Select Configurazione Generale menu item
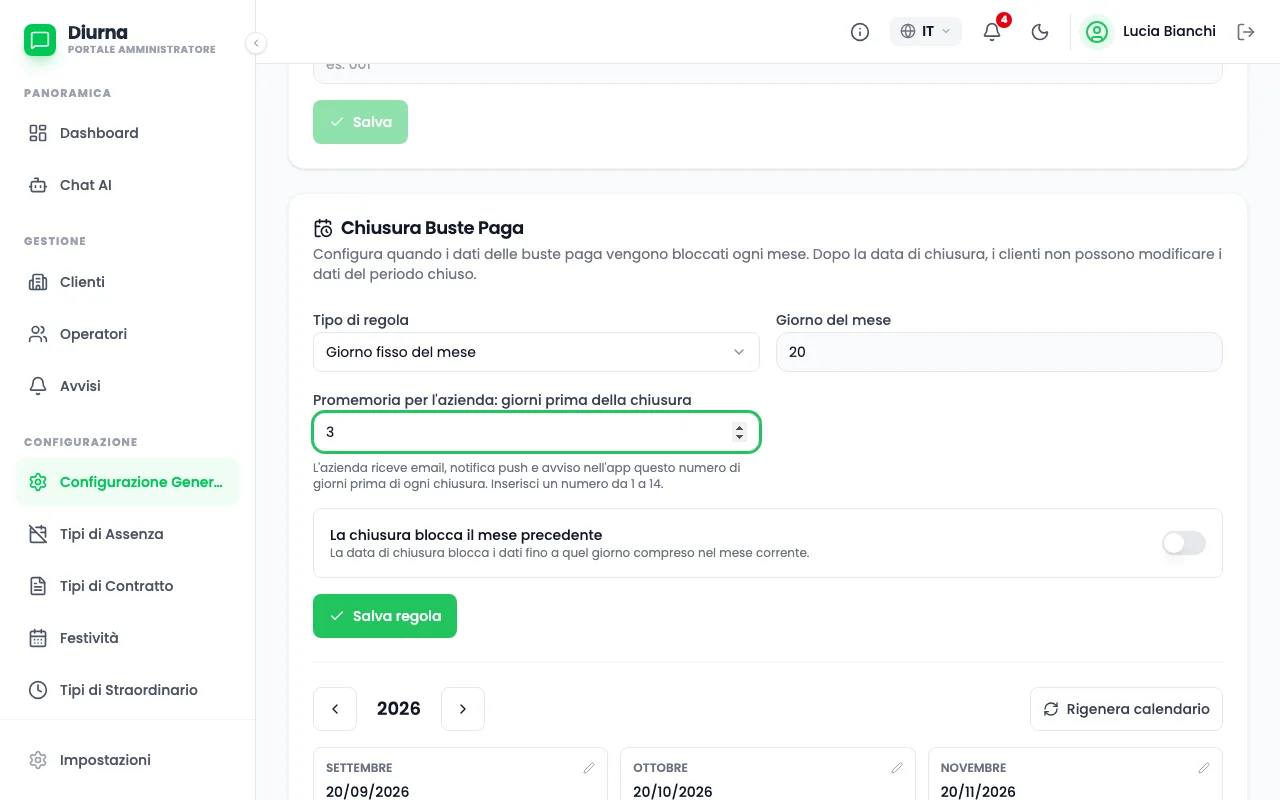 (128, 482)
